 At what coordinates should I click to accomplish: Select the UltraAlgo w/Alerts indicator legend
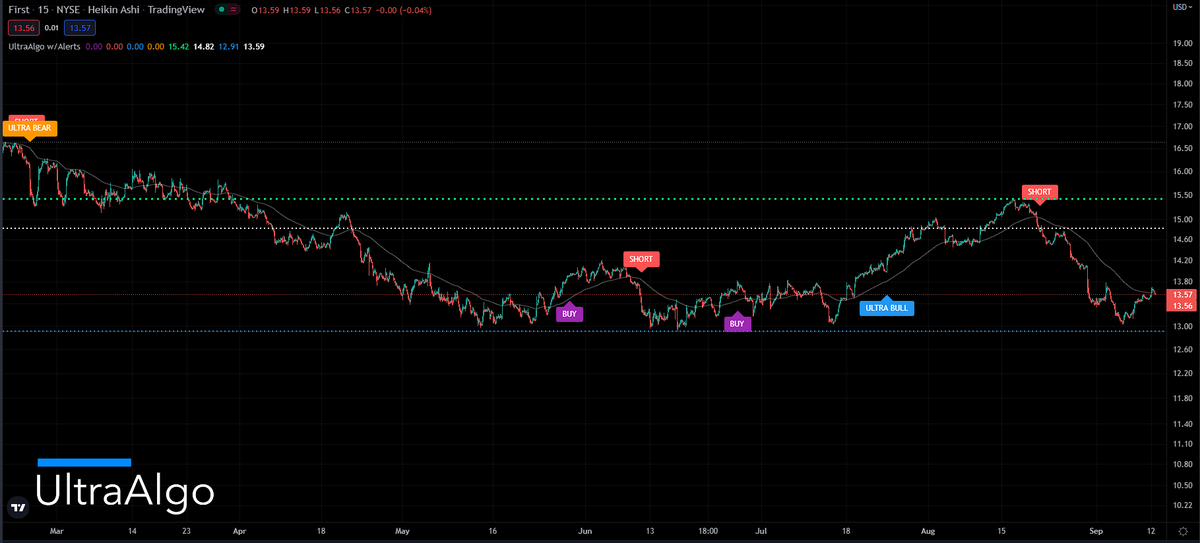[44, 46]
